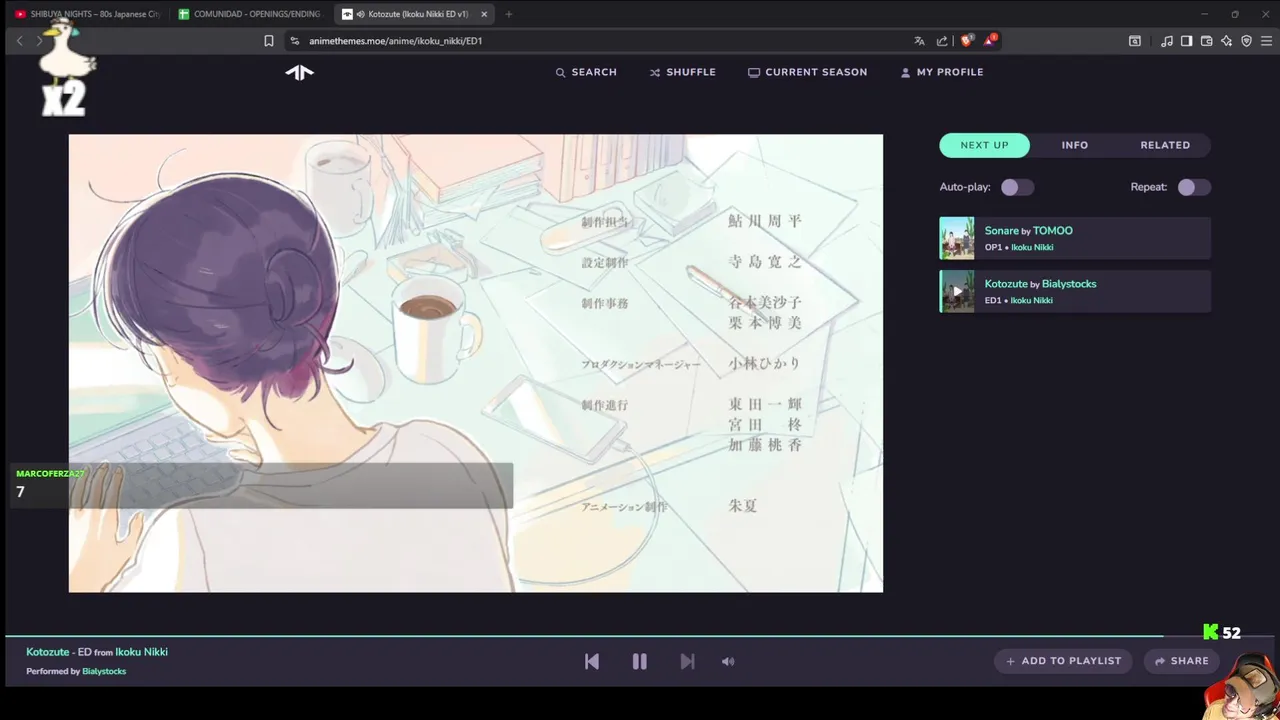Click Kotozute title in player bar
Viewport: 1280px width, 720px height.
point(48,652)
